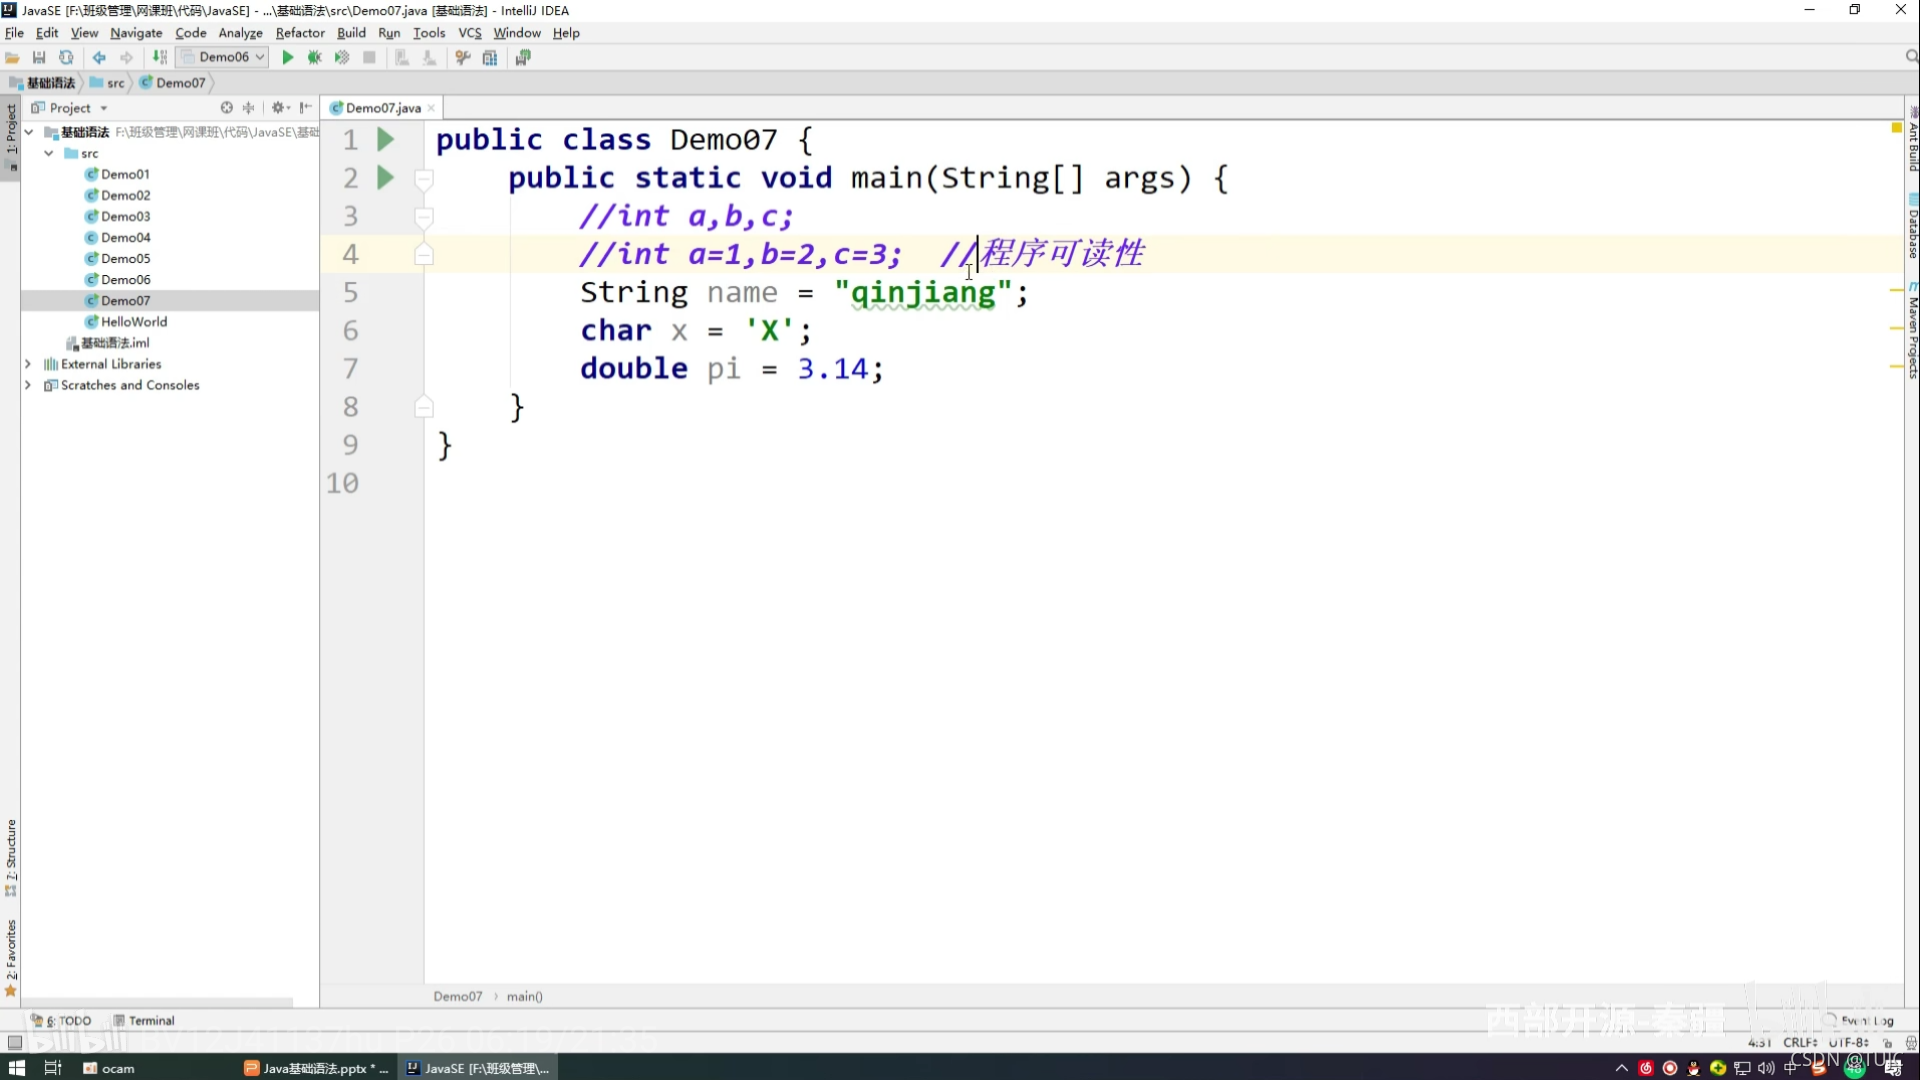Screen dimensions: 1920x1080
Task: Run class Demo07 from the line 1 gutter arrow
Action: click(x=385, y=140)
